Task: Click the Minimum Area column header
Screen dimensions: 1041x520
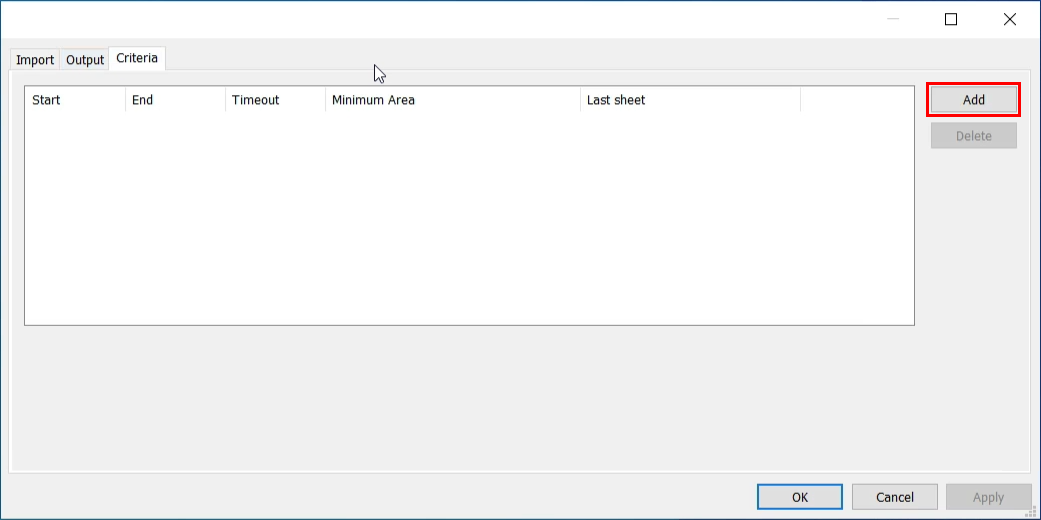Action: click(x=452, y=100)
